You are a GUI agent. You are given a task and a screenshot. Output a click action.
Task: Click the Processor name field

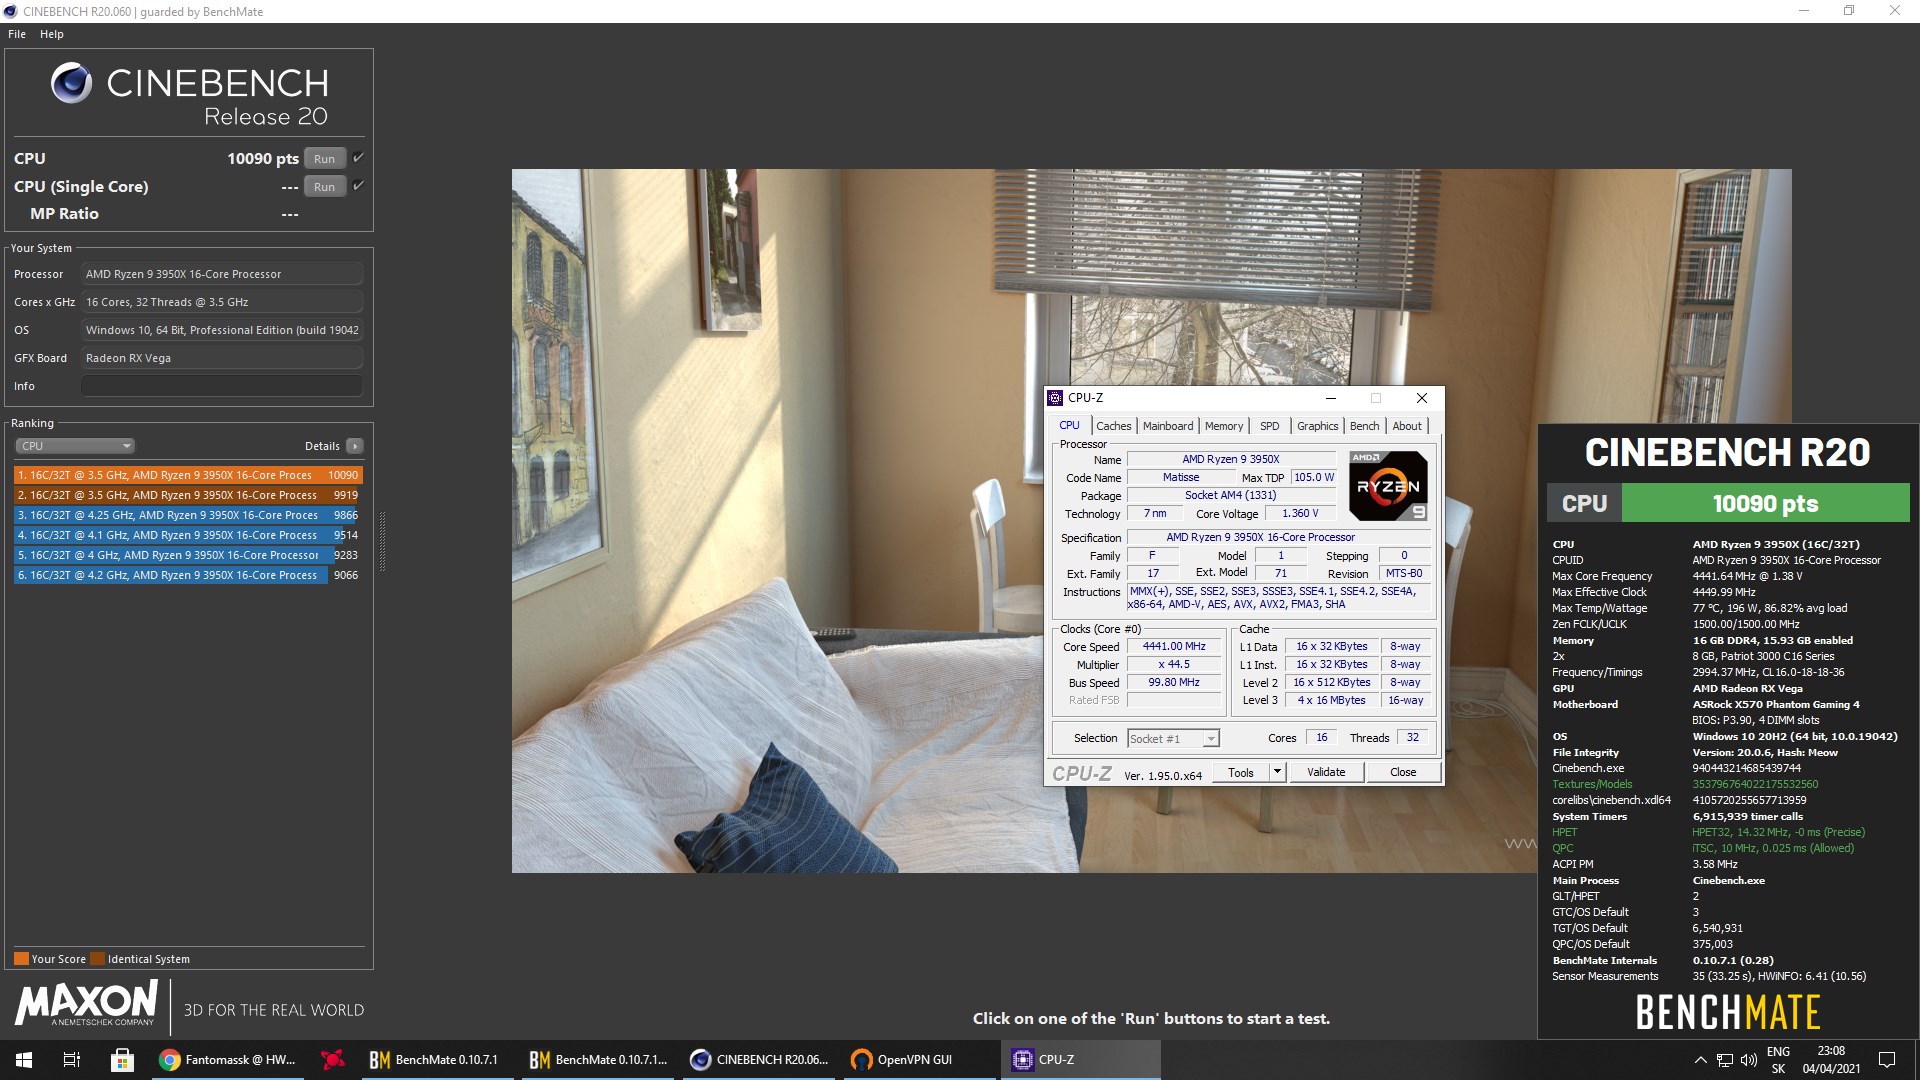coord(222,274)
